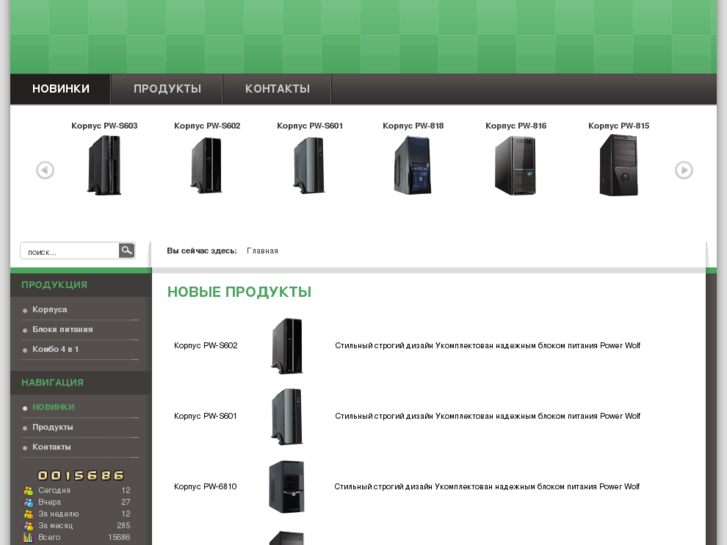Open Корпус PW-815 carousel thumbnail
This screenshot has width=727, height=545.
tap(619, 165)
